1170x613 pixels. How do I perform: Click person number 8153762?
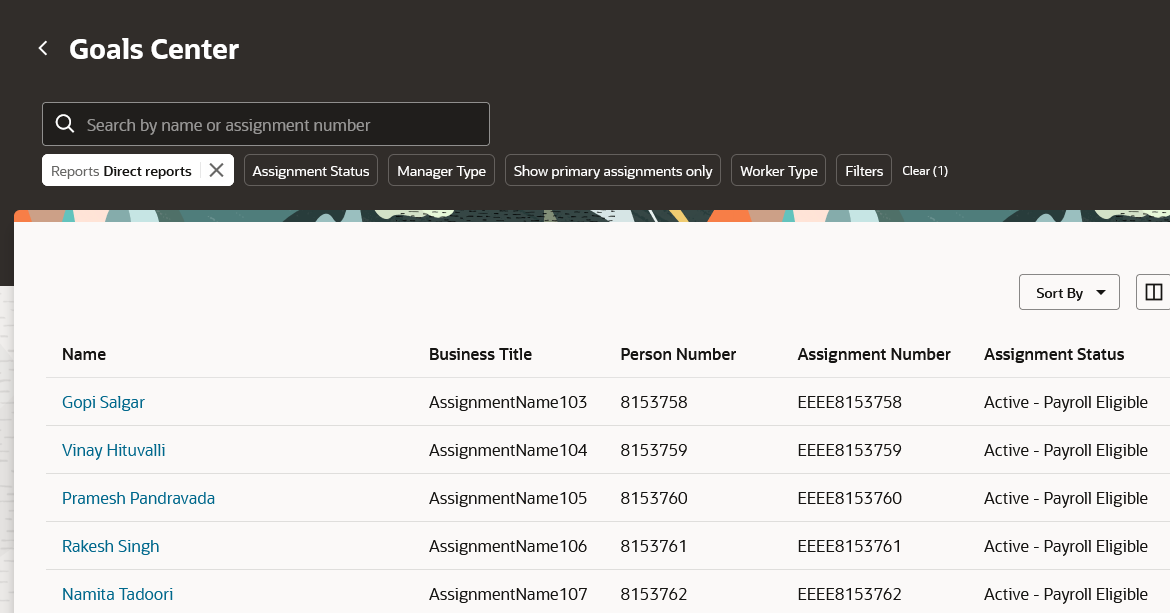point(654,594)
